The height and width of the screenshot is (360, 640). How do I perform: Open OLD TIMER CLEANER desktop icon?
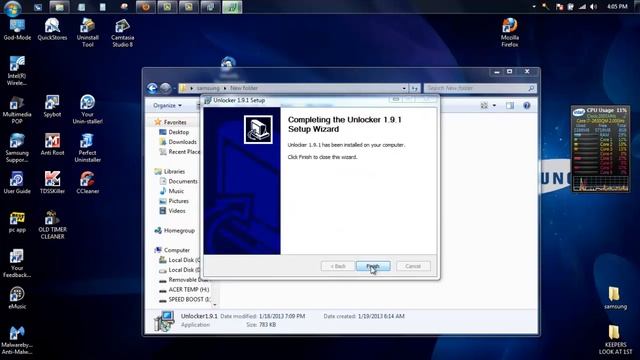[x=52, y=224]
